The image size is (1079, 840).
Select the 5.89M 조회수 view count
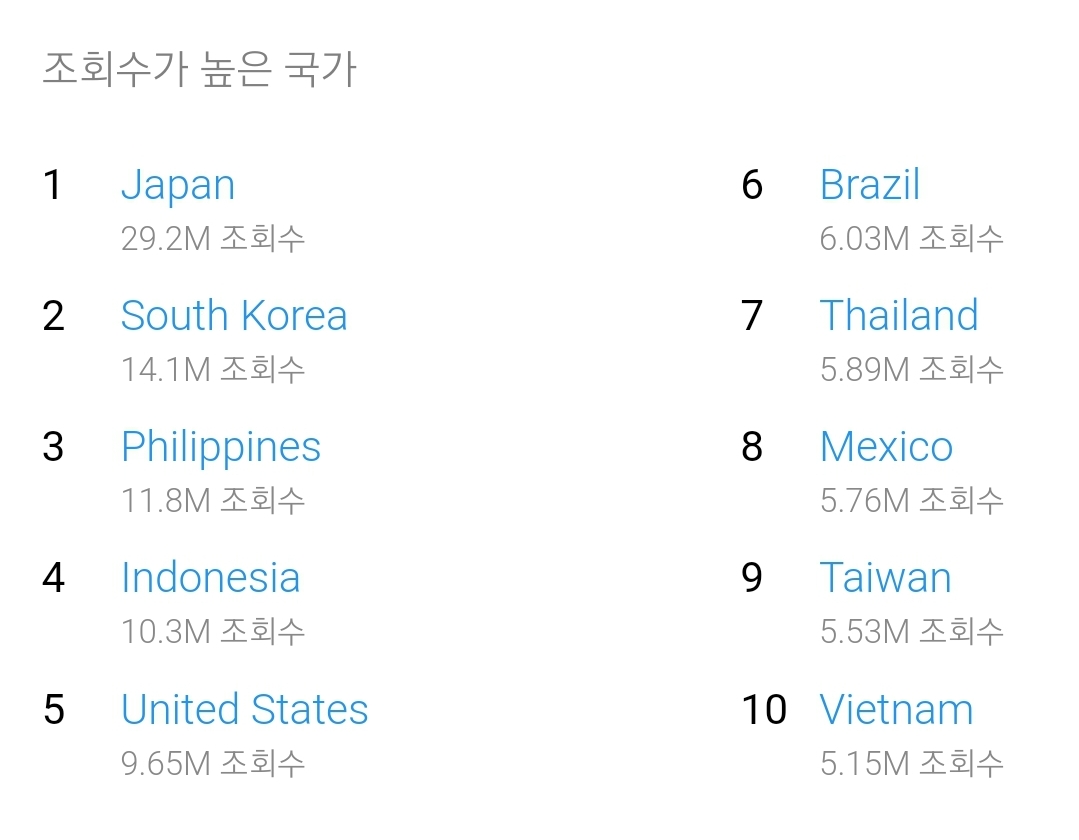point(911,370)
